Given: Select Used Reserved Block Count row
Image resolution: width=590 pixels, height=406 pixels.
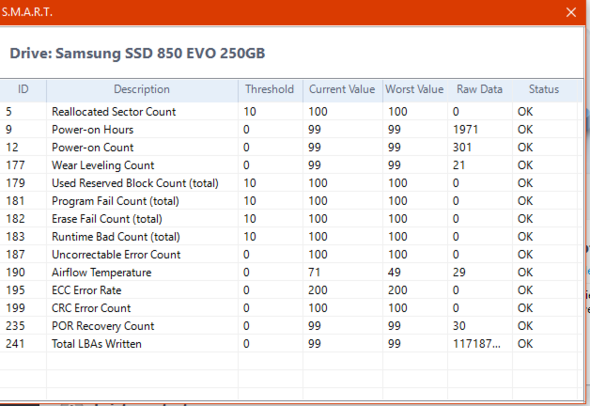Looking at the screenshot, I should (x=289, y=183).
